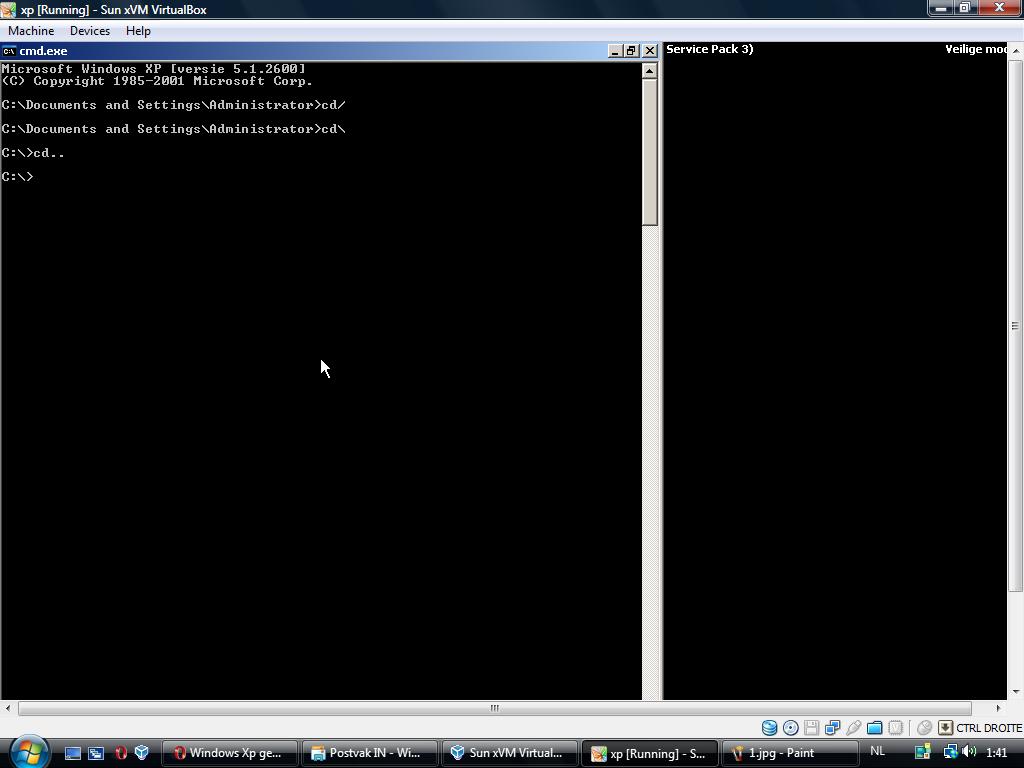Viewport: 1024px width, 768px height.
Task: Click the CTRL DROITE host key label
Action: [x=989, y=728]
